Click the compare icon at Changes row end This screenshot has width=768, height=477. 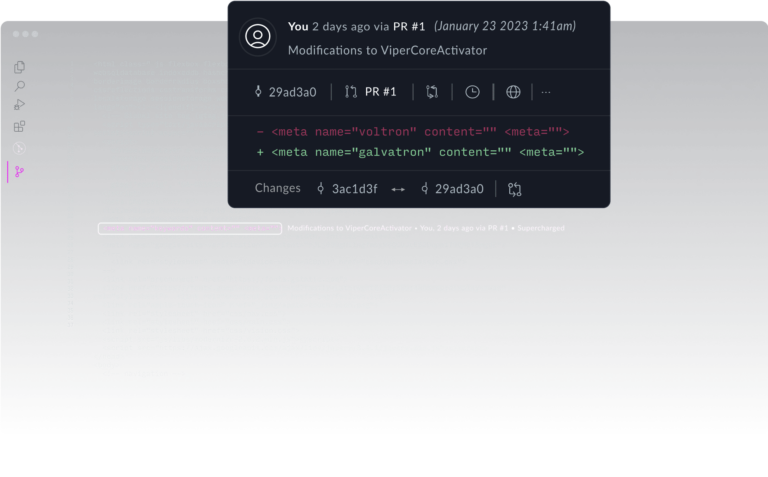[515, 188]
